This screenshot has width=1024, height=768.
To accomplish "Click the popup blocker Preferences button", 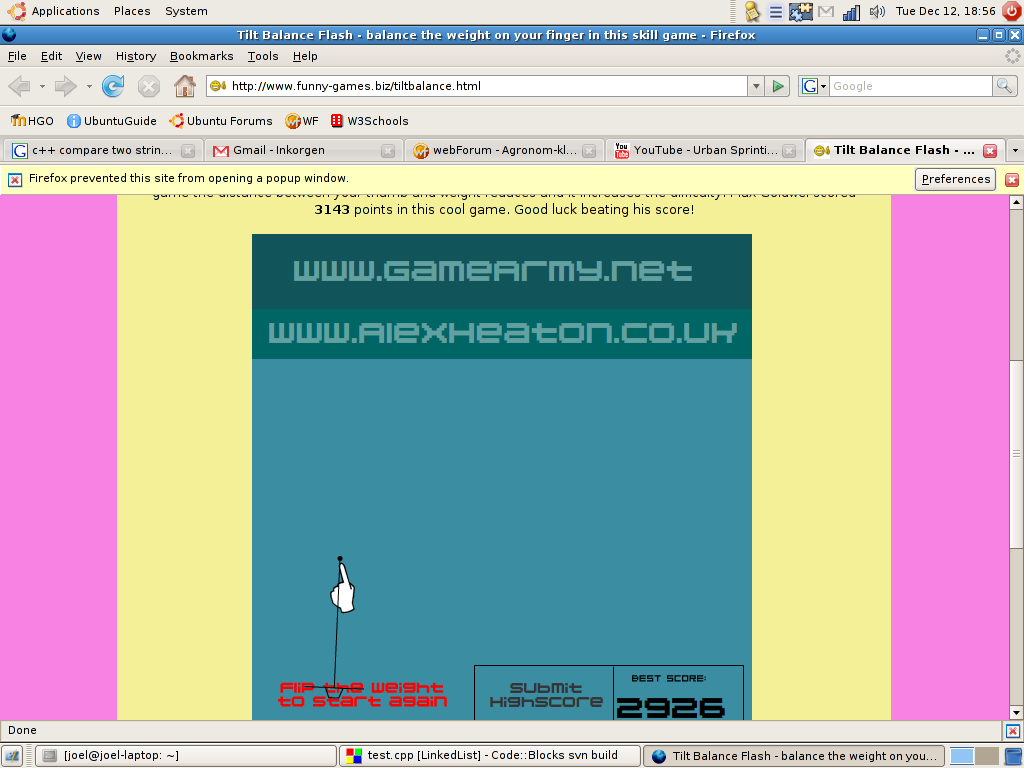I will pos(955,179).
